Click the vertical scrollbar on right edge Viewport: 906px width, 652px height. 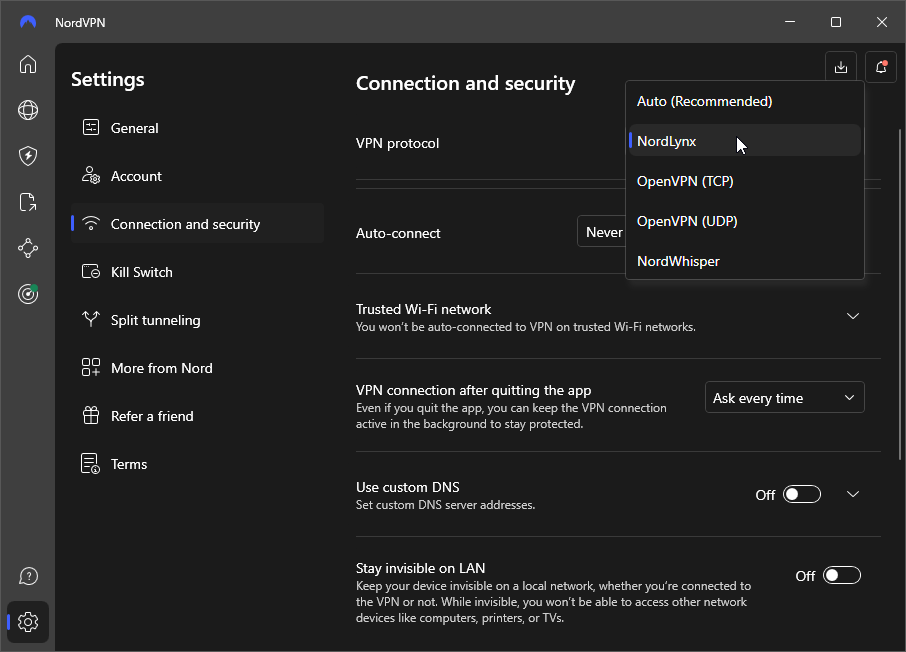click(x=900, y=295)
